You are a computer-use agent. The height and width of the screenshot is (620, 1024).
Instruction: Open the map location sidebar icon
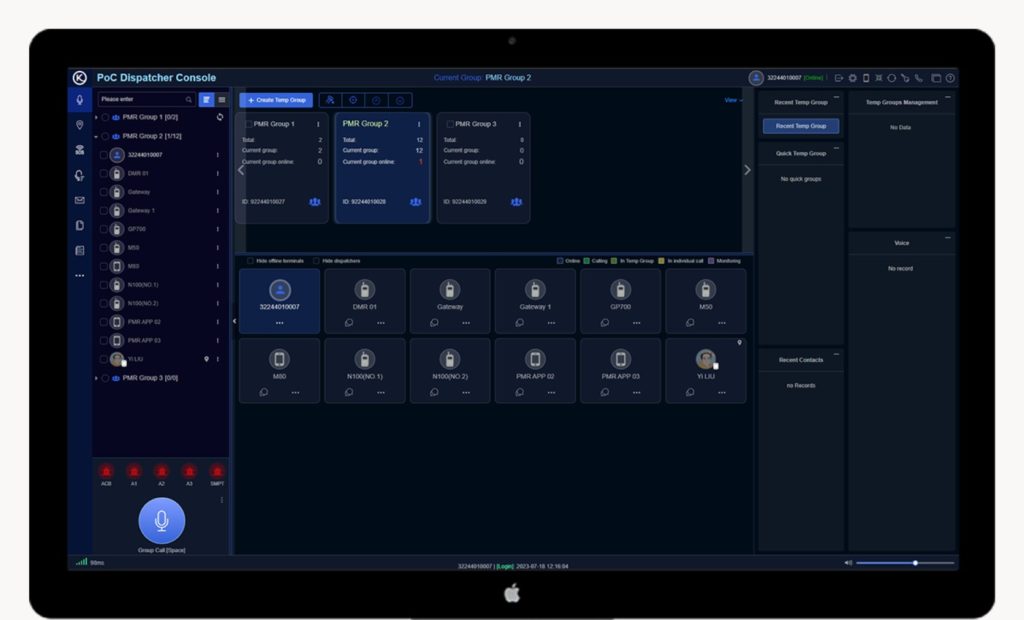click(80, 125)
